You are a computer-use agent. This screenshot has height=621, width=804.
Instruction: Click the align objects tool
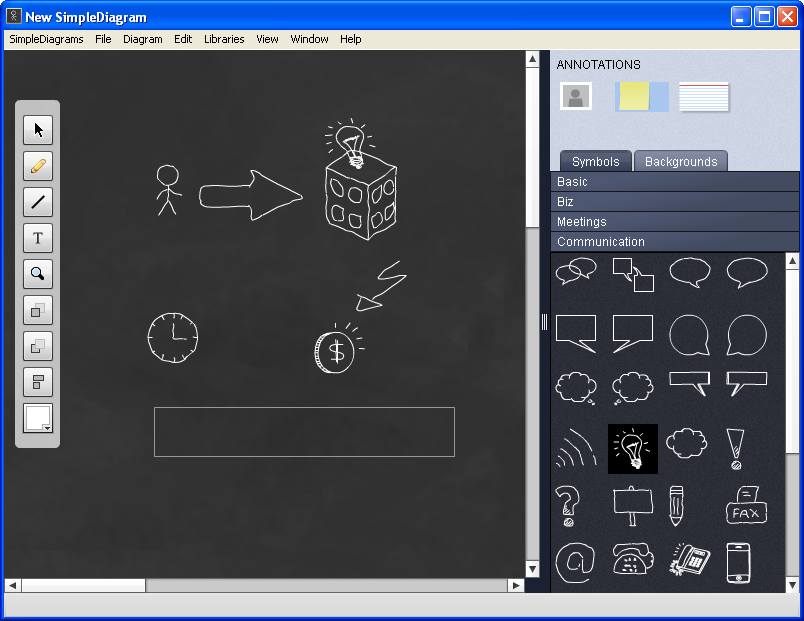pyautogui.click(x=38, y=382)
